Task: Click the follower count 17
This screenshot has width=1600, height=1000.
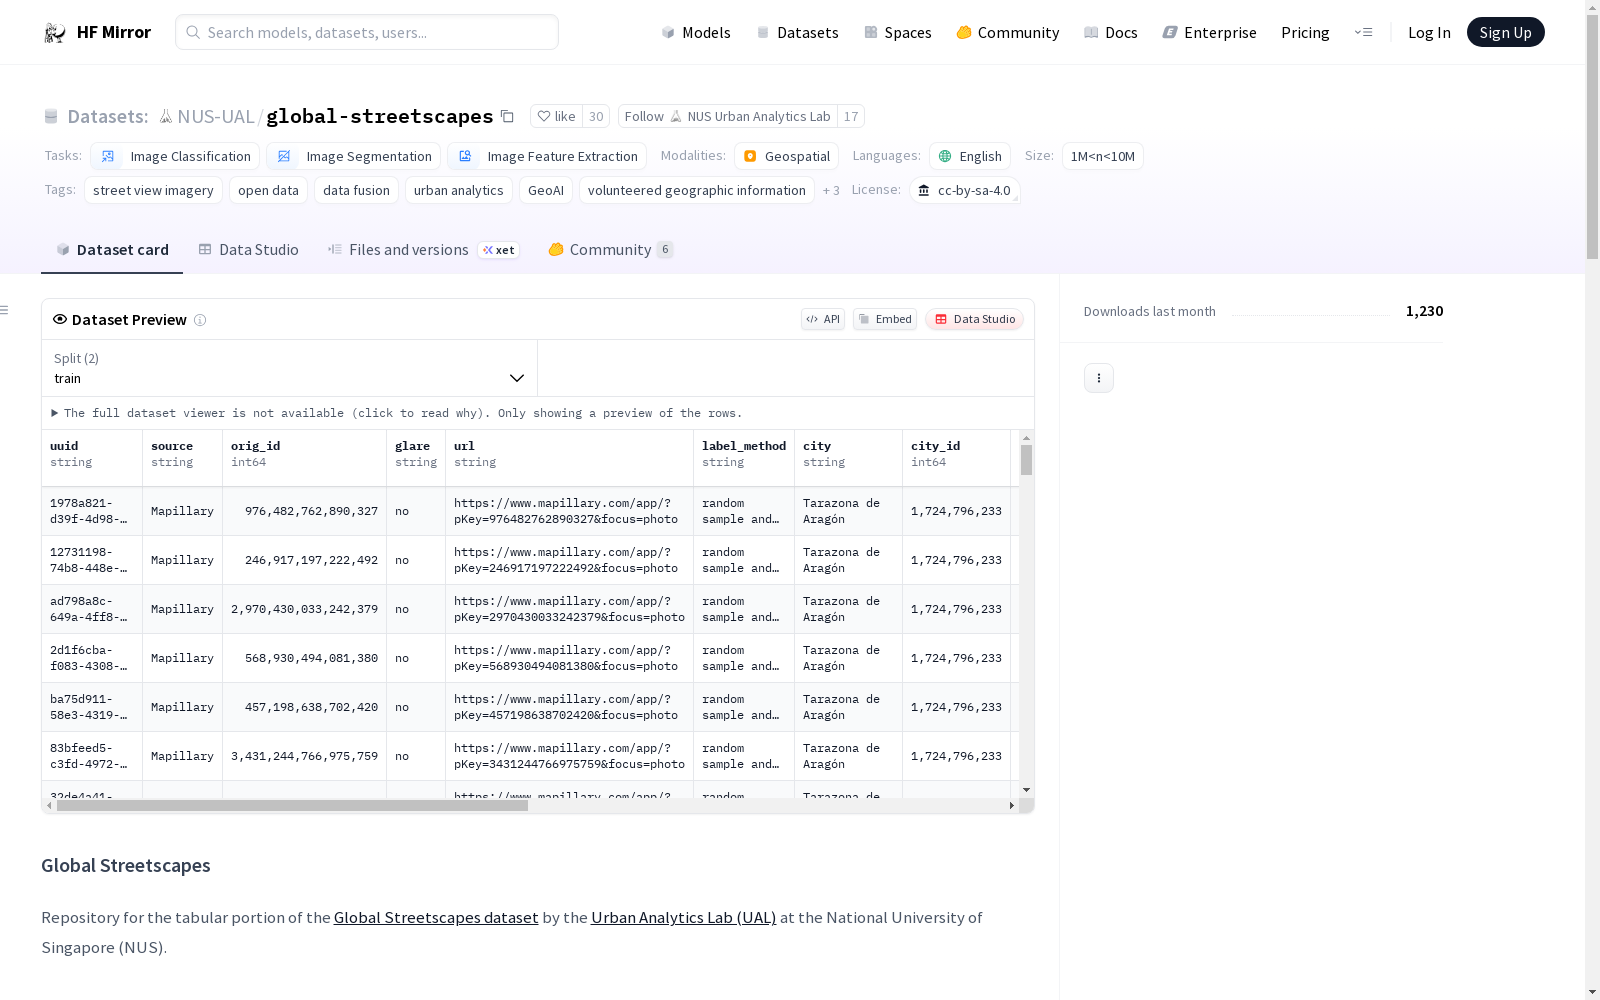Action: 851,116
